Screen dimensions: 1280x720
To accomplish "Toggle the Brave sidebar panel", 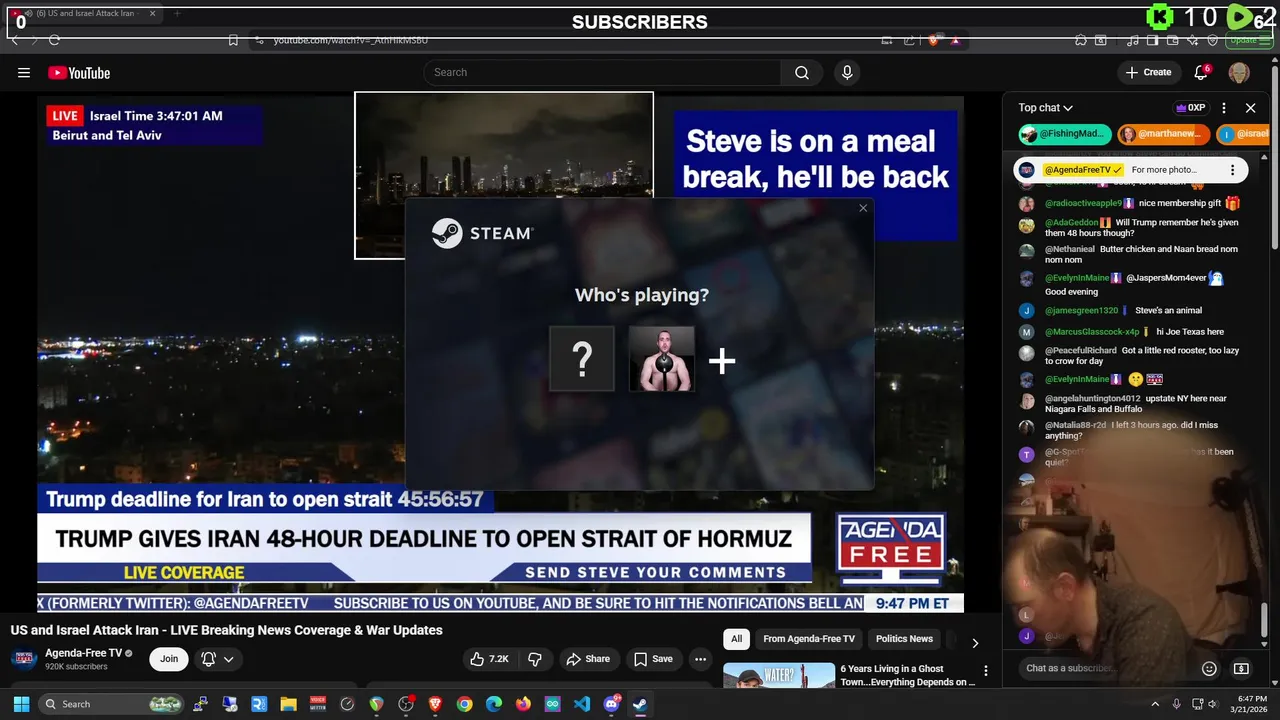I will click(x=1152, y=40).
